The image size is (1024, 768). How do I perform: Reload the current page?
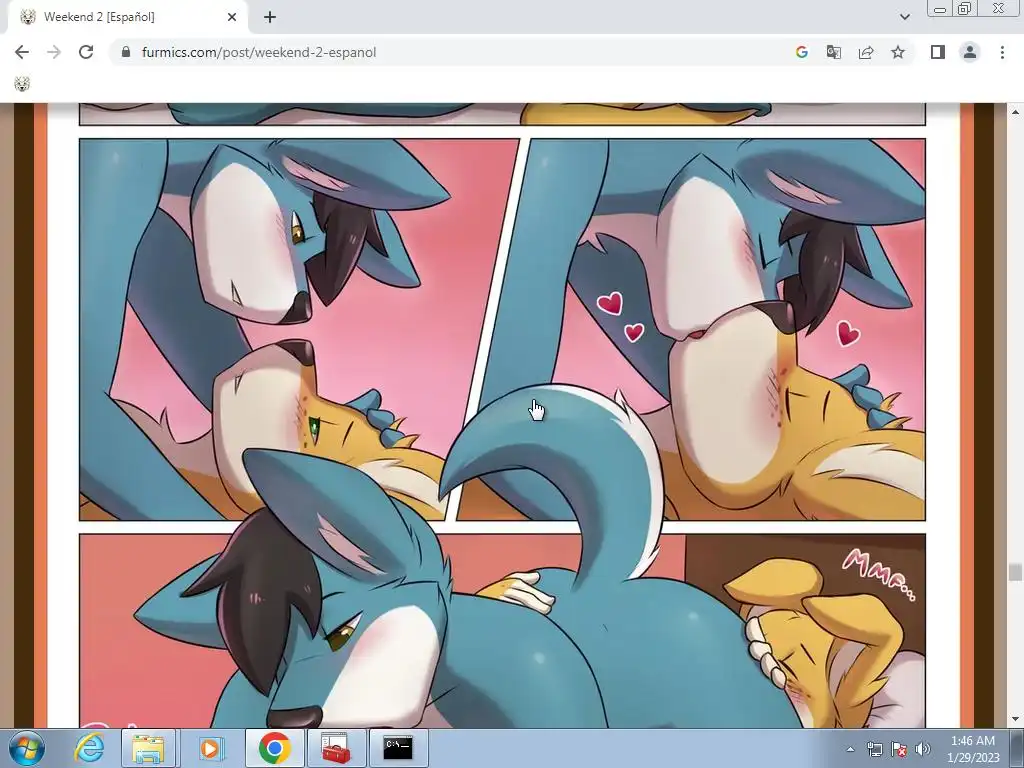coord(86,52)
